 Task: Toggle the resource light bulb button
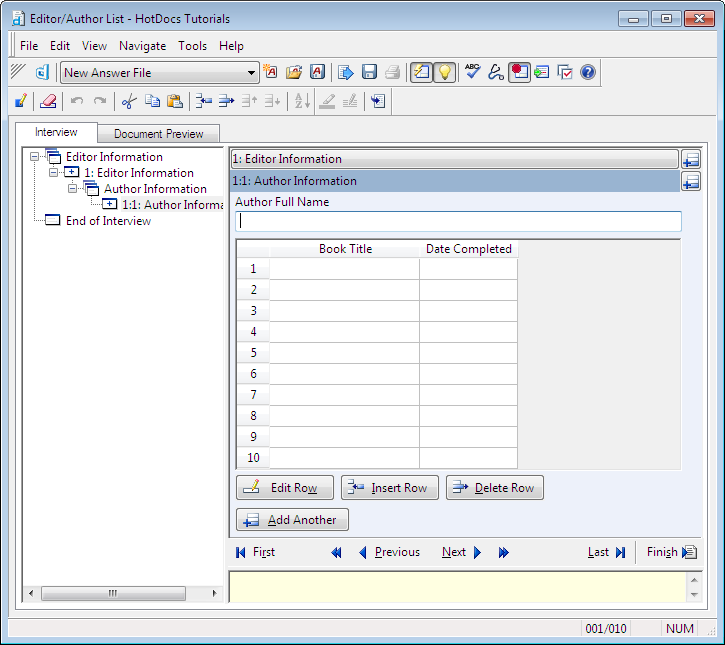(x=444, y=72)
